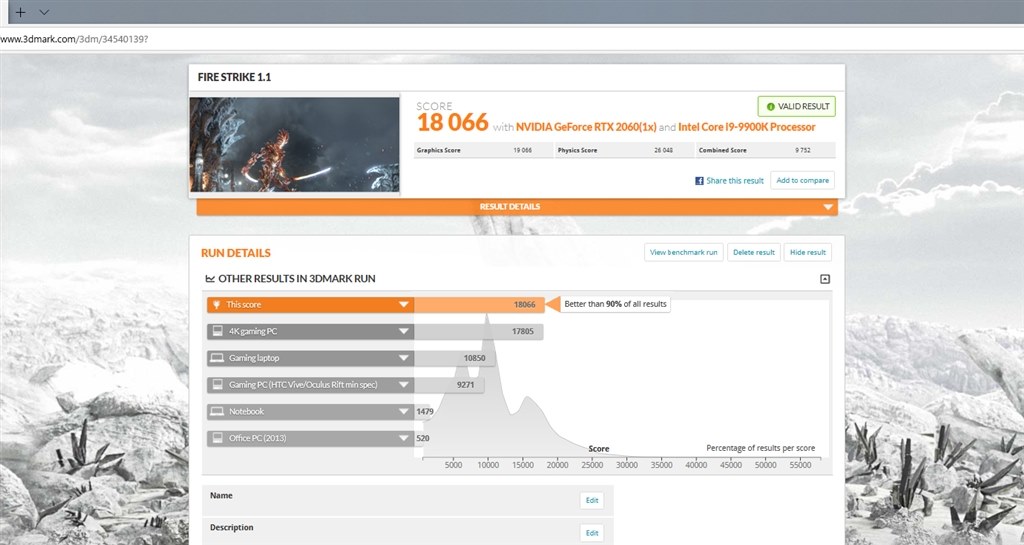The width and height of the screenshot is (1024, 545).
Task: Open the Notebook dropdown arrow
Action: pyautogui.click(x=404, y=412)
